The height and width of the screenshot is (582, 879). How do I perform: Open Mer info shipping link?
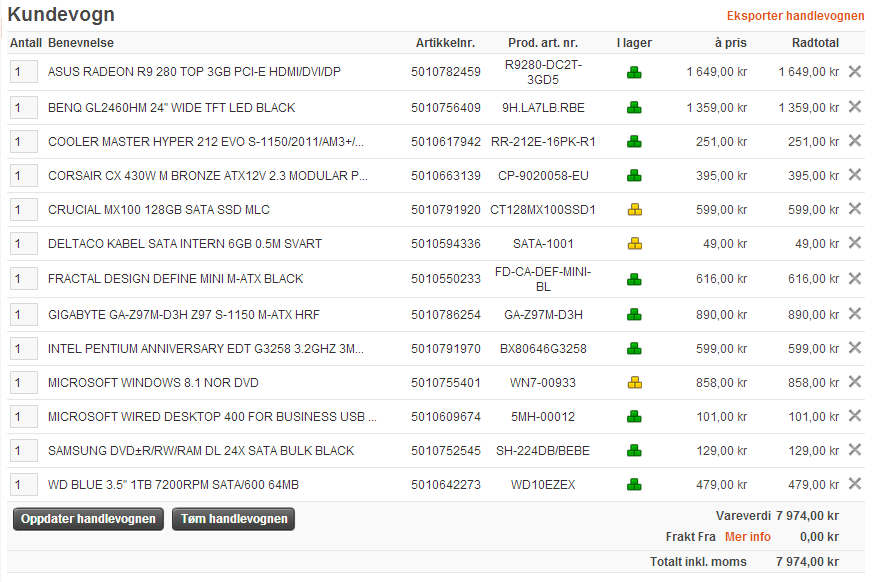(748, 537)
